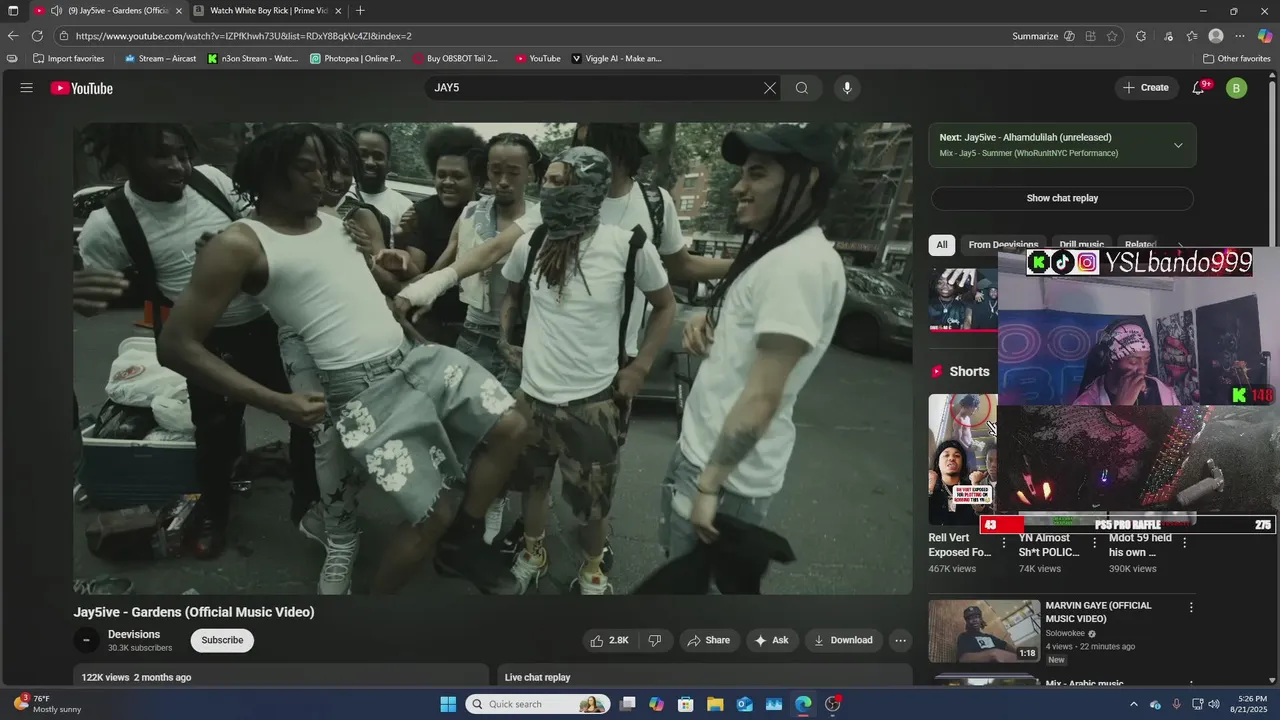Close the White Boy Rick tab
The image size is (1280, 720).
tap(338, 11)
